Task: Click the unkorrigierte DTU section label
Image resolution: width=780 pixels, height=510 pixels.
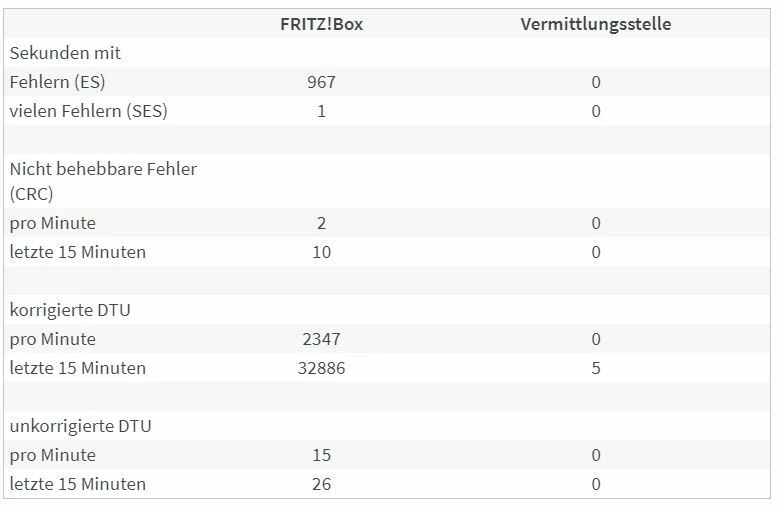Action: tap(80, 426)
